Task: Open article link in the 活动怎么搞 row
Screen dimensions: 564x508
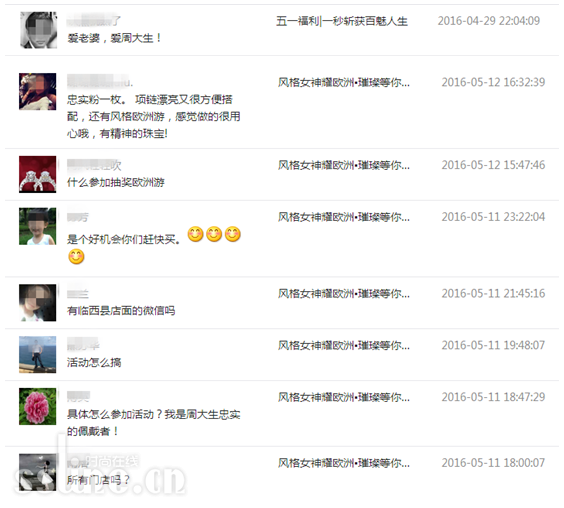Action: 344,346
